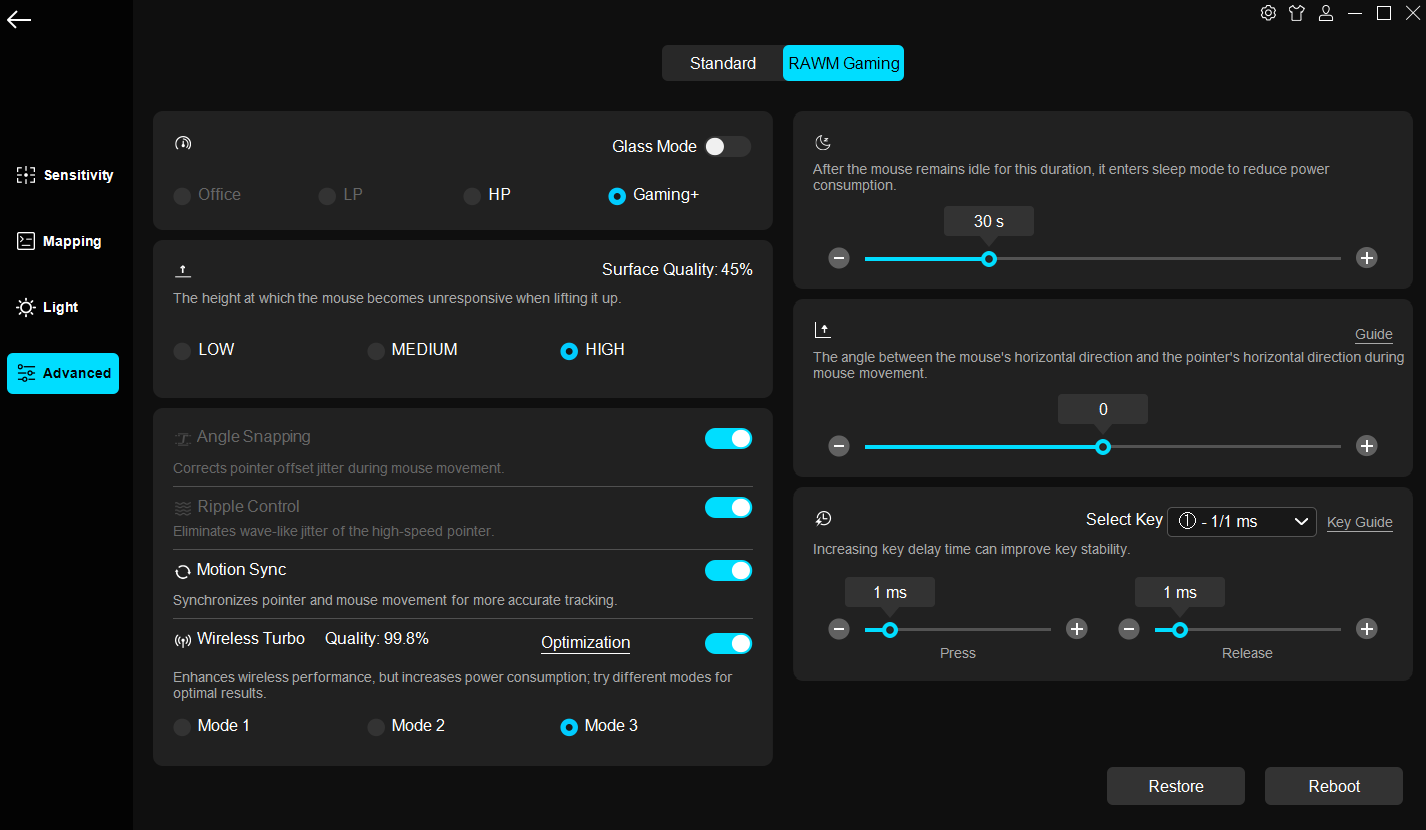This screenshot has width=1426, height=830.
Task: Click the Reboot button
Action: (x=1334, y=786)
